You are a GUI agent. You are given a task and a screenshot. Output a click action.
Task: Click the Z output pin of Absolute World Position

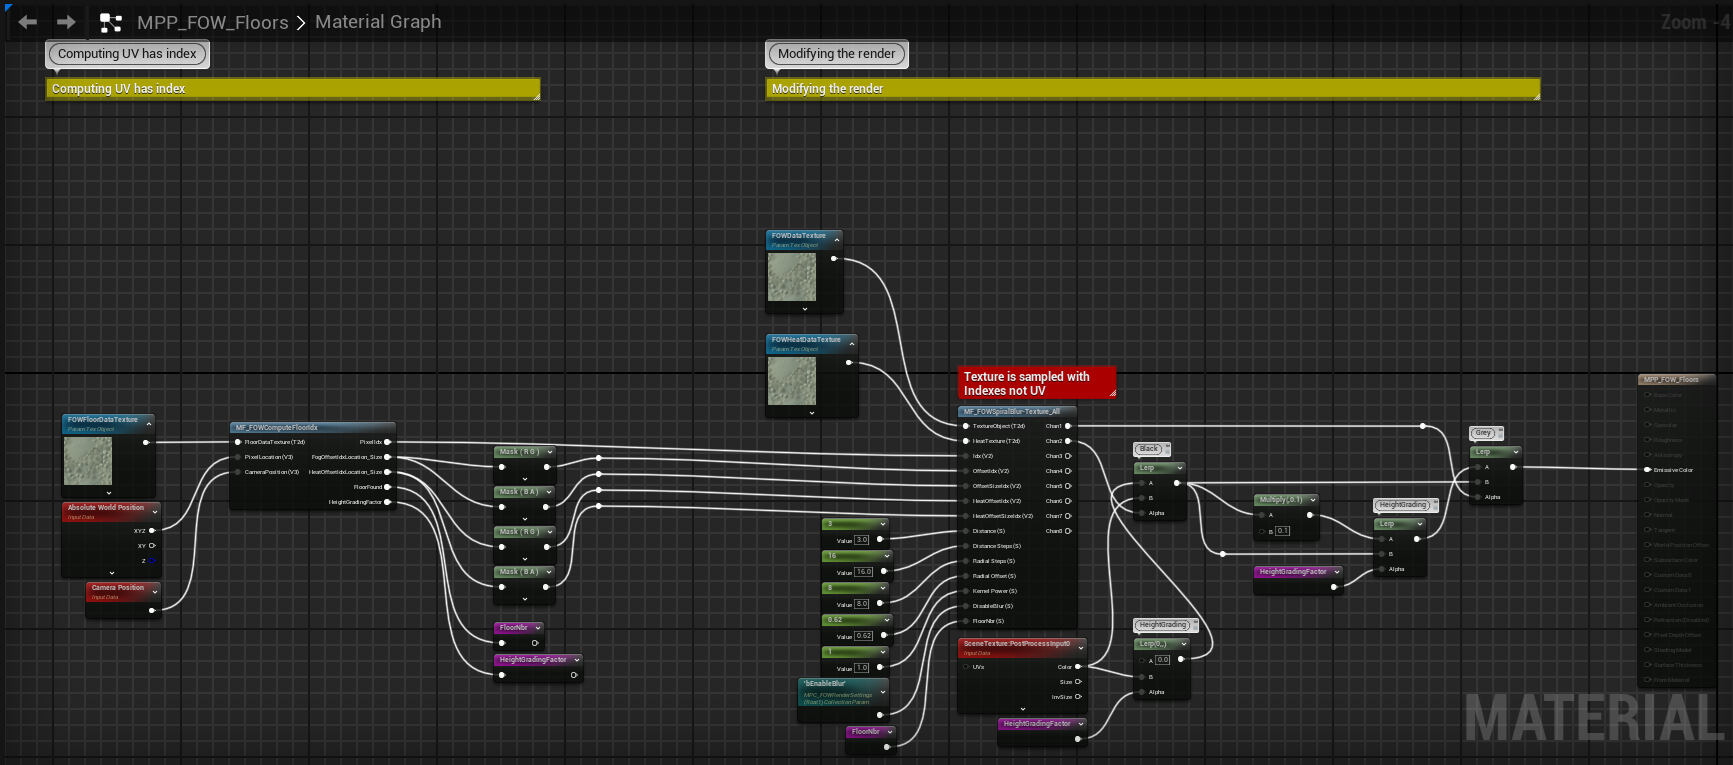click(x=152, y=561)
